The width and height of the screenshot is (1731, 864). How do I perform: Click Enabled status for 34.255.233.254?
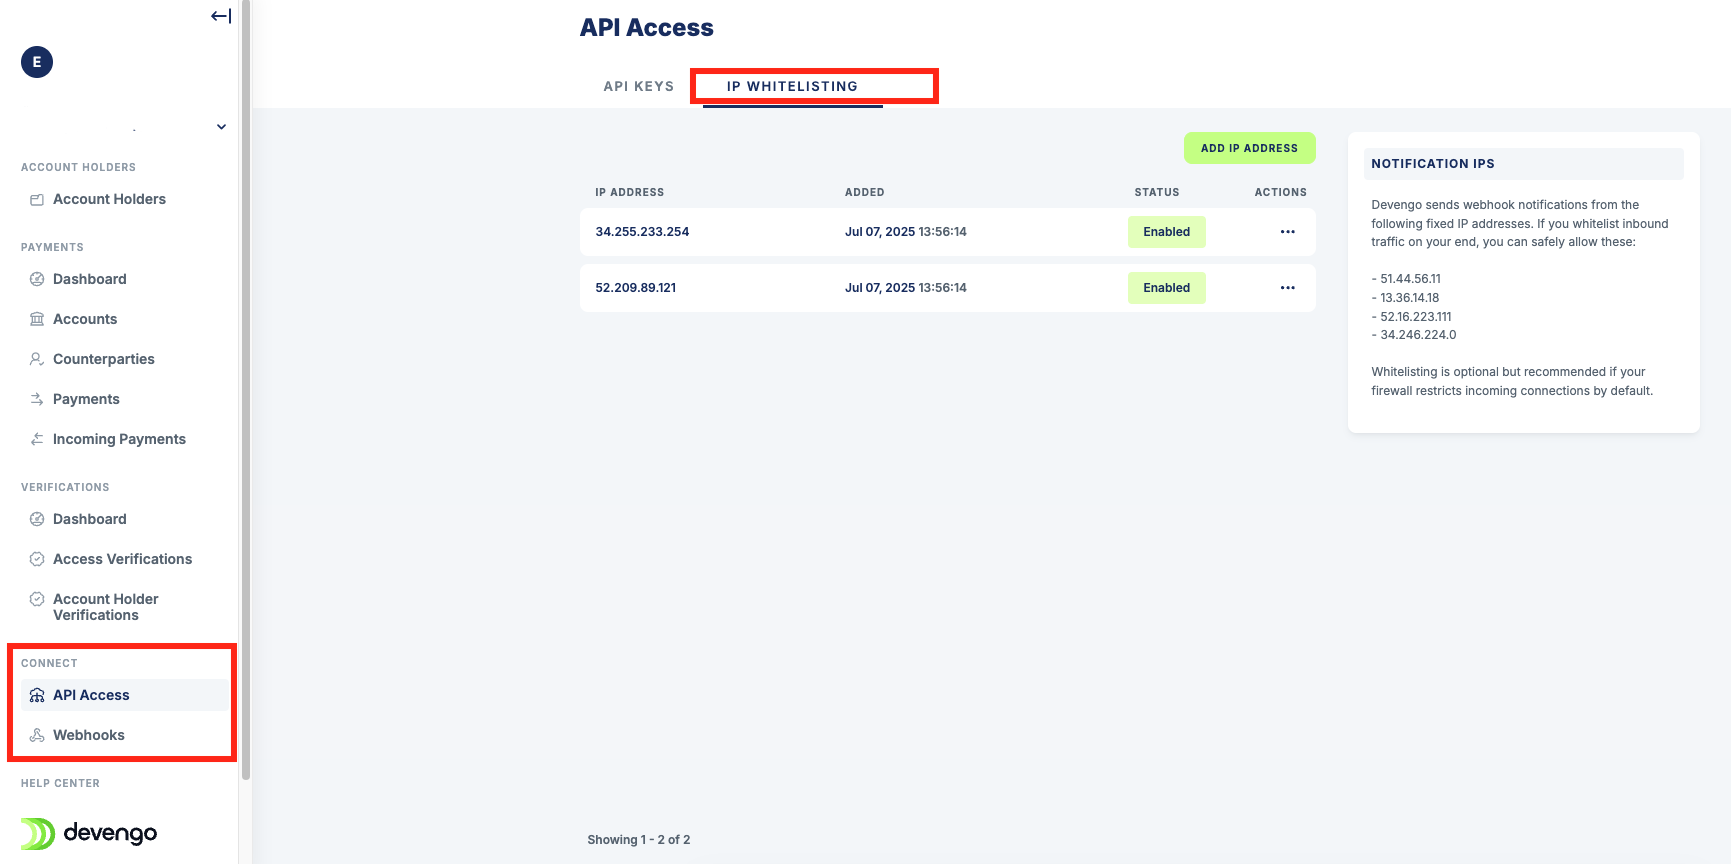pos(1167,232)
